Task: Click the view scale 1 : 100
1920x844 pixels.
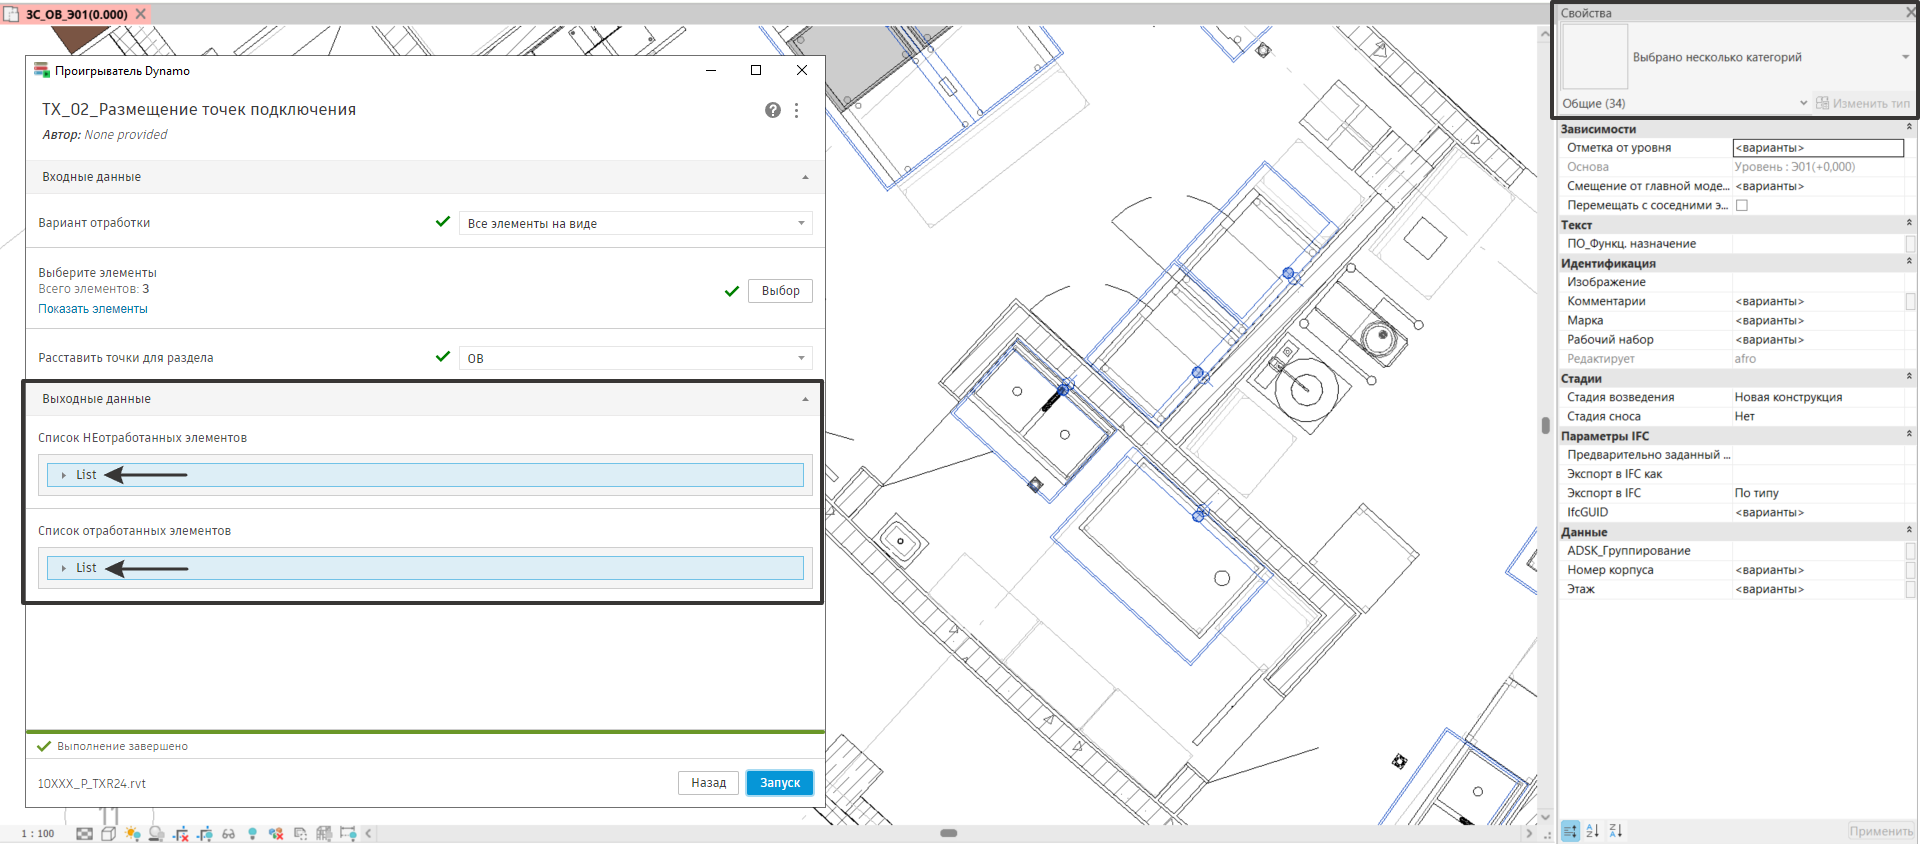Action: coord(39,833)
